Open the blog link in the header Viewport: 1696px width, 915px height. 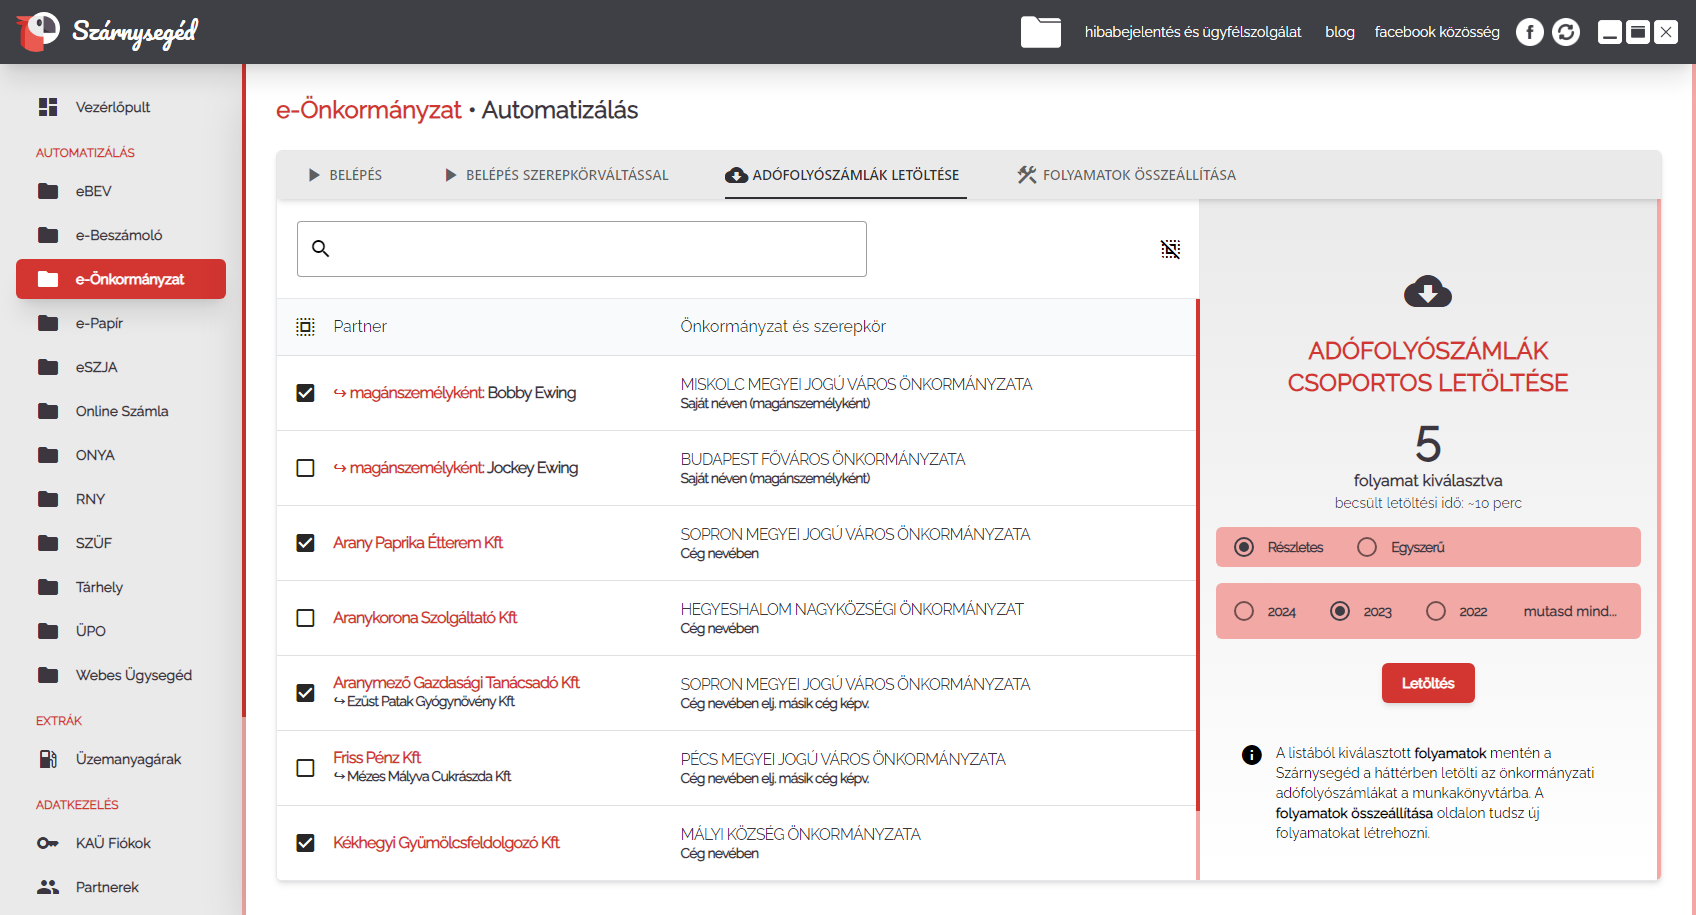click(x=1339, y=32)
